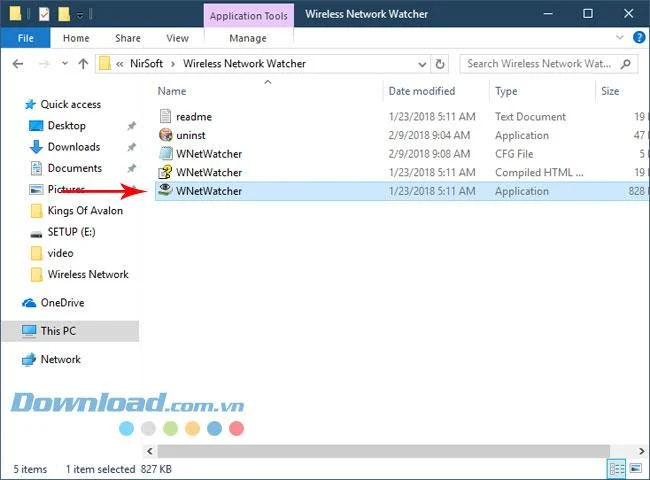Image resolution: width=650 pixels, height=480 pixels.
Task: Sort by the Name column header
Action: (172, 91)
